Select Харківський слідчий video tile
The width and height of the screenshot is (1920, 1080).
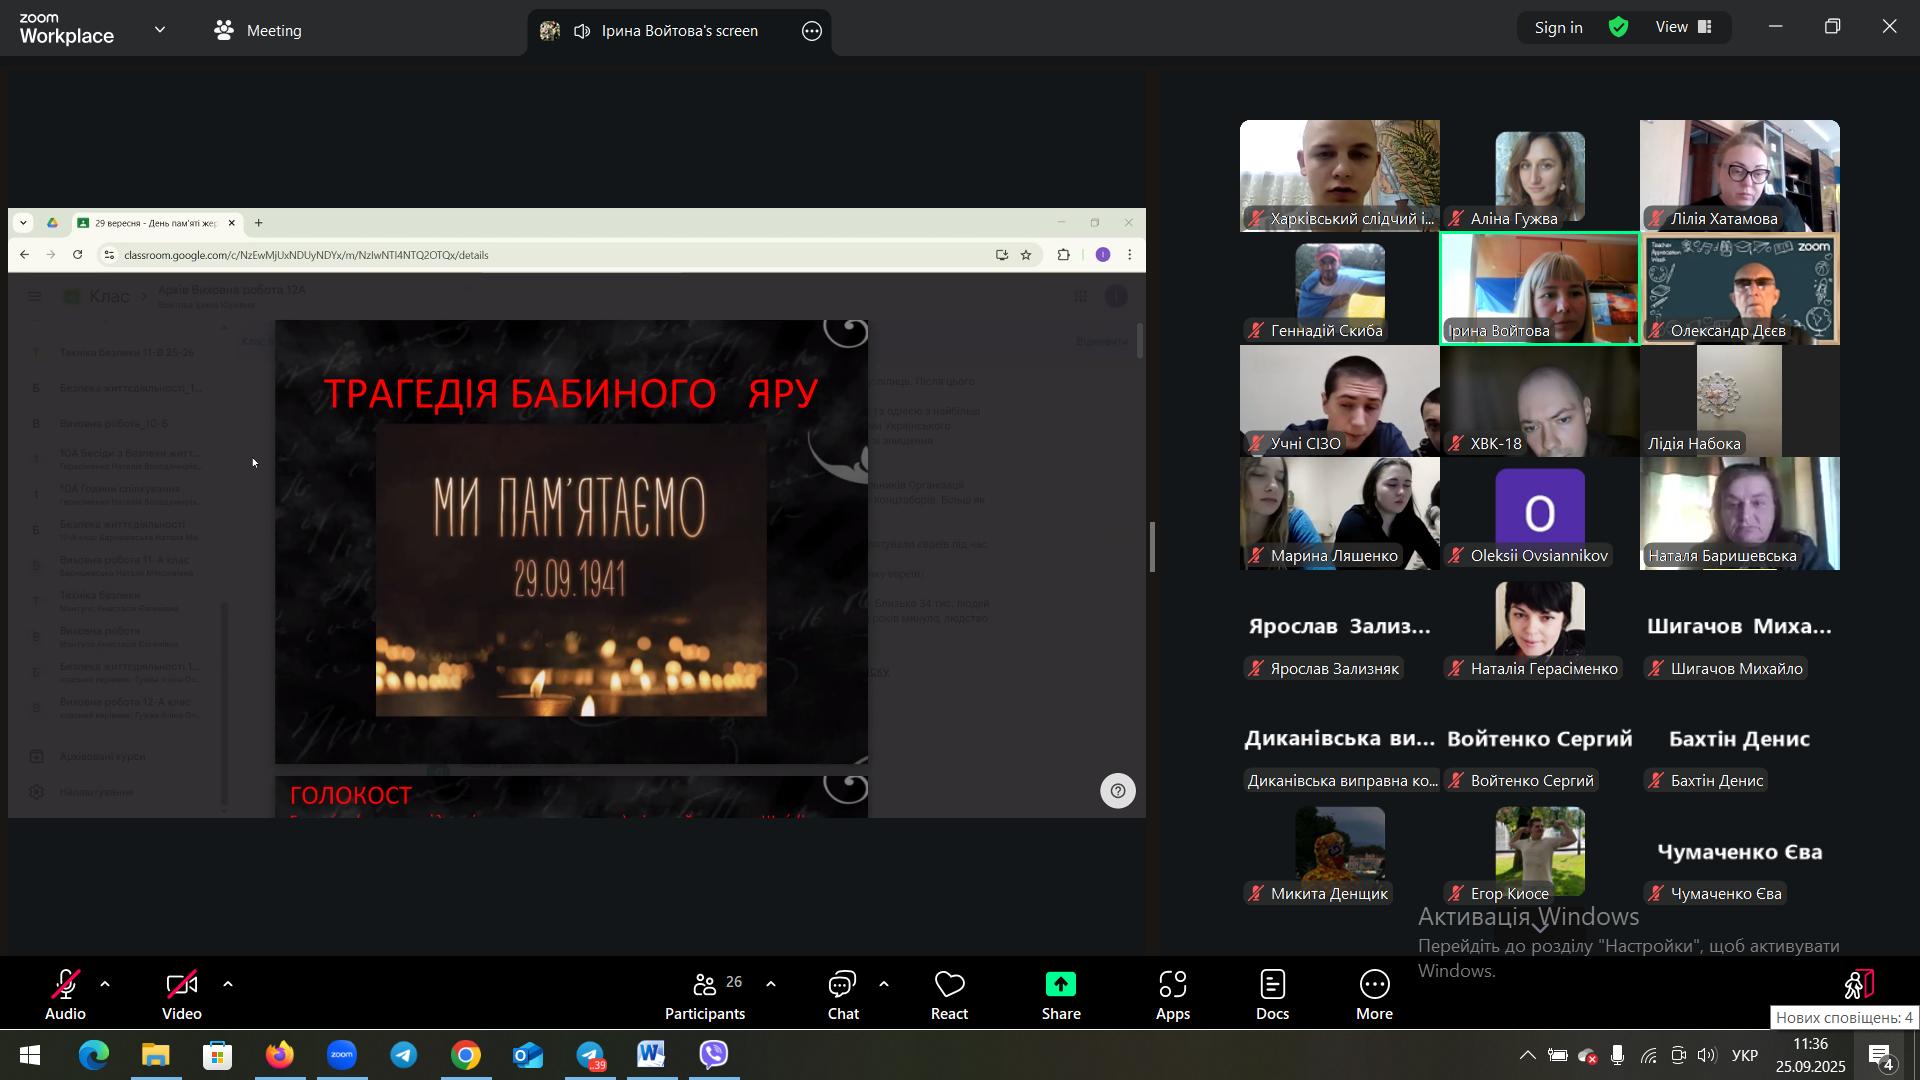(x=1340, y=176)
